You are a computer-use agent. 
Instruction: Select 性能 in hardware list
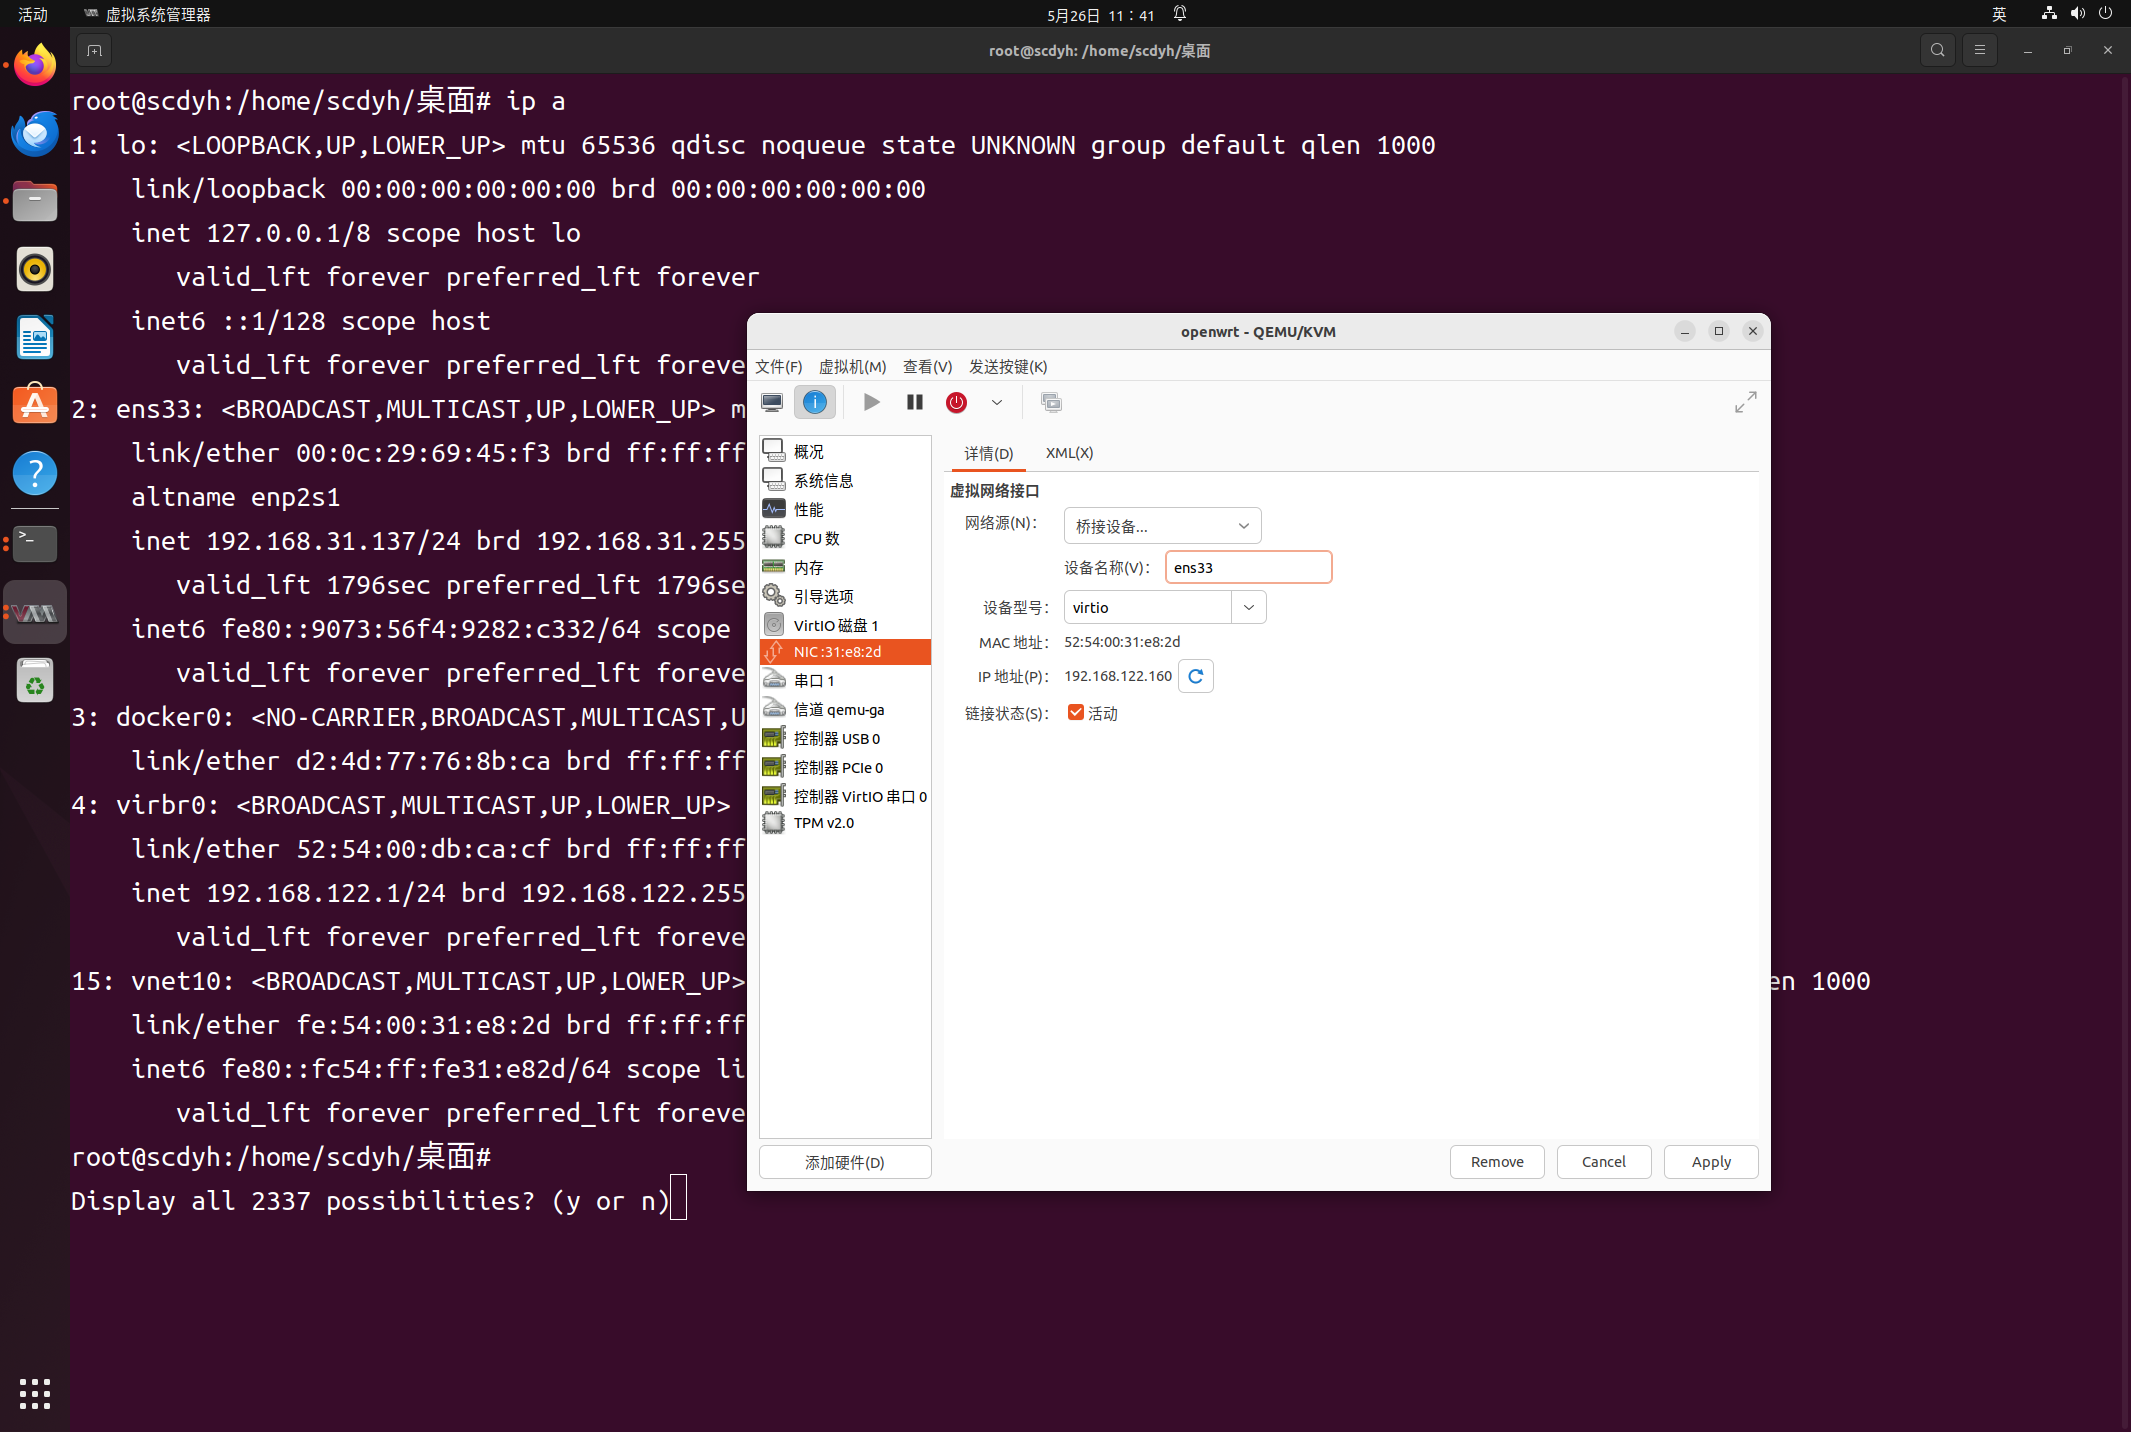(845, 509)
